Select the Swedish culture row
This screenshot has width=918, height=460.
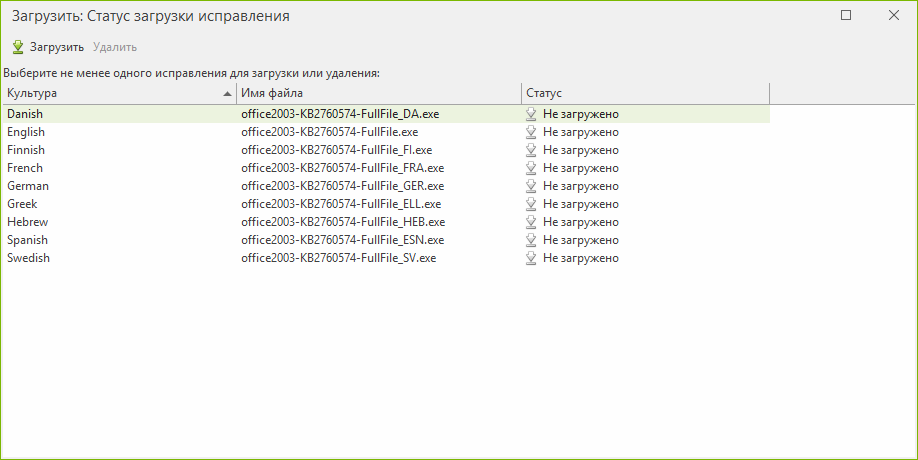(385, 258)
